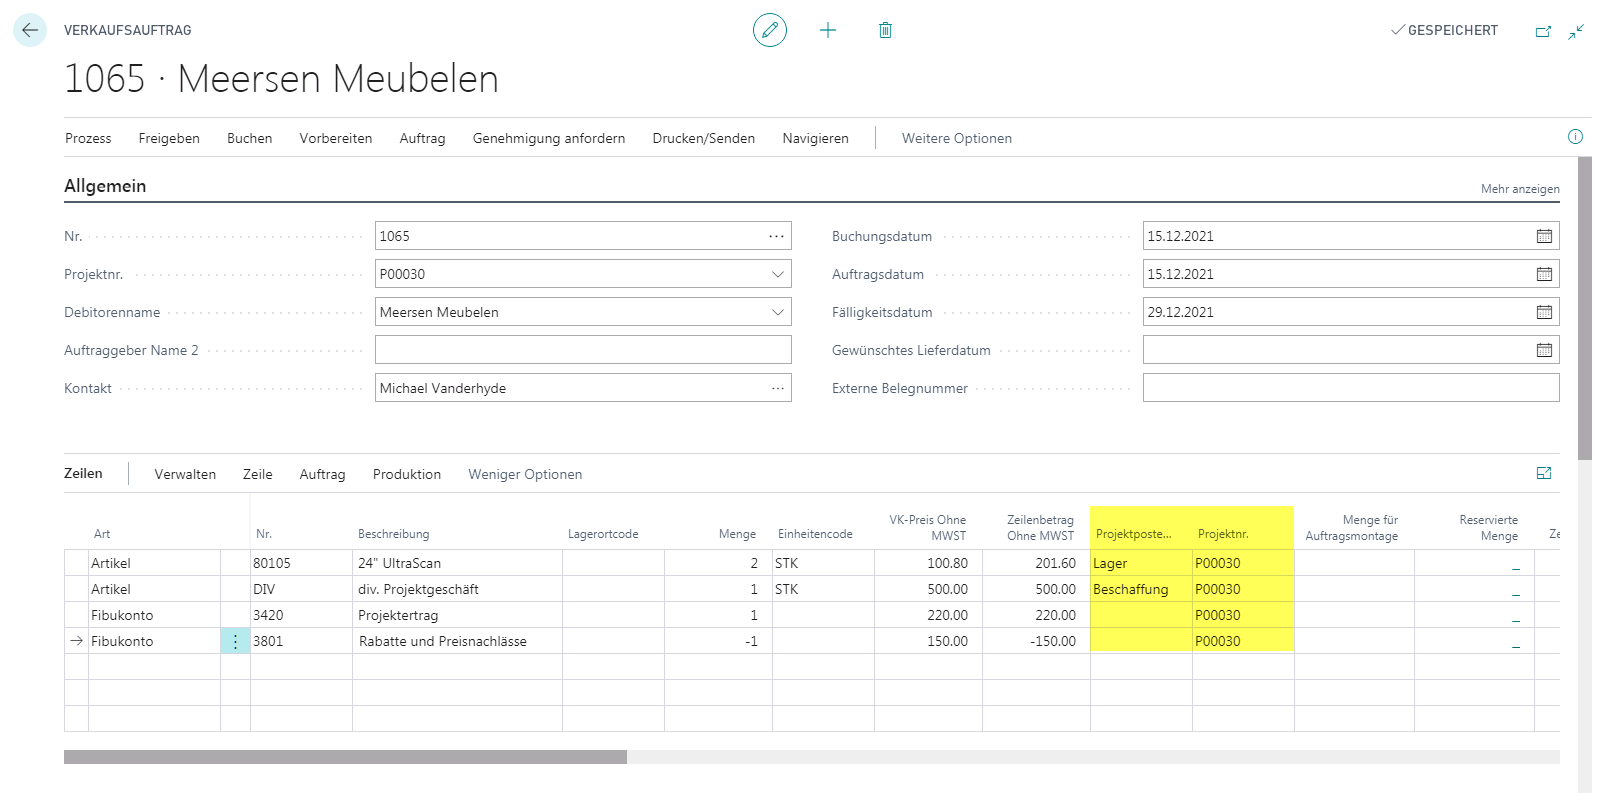
Task: Click the Menge column header
Action: click(738, 534)
